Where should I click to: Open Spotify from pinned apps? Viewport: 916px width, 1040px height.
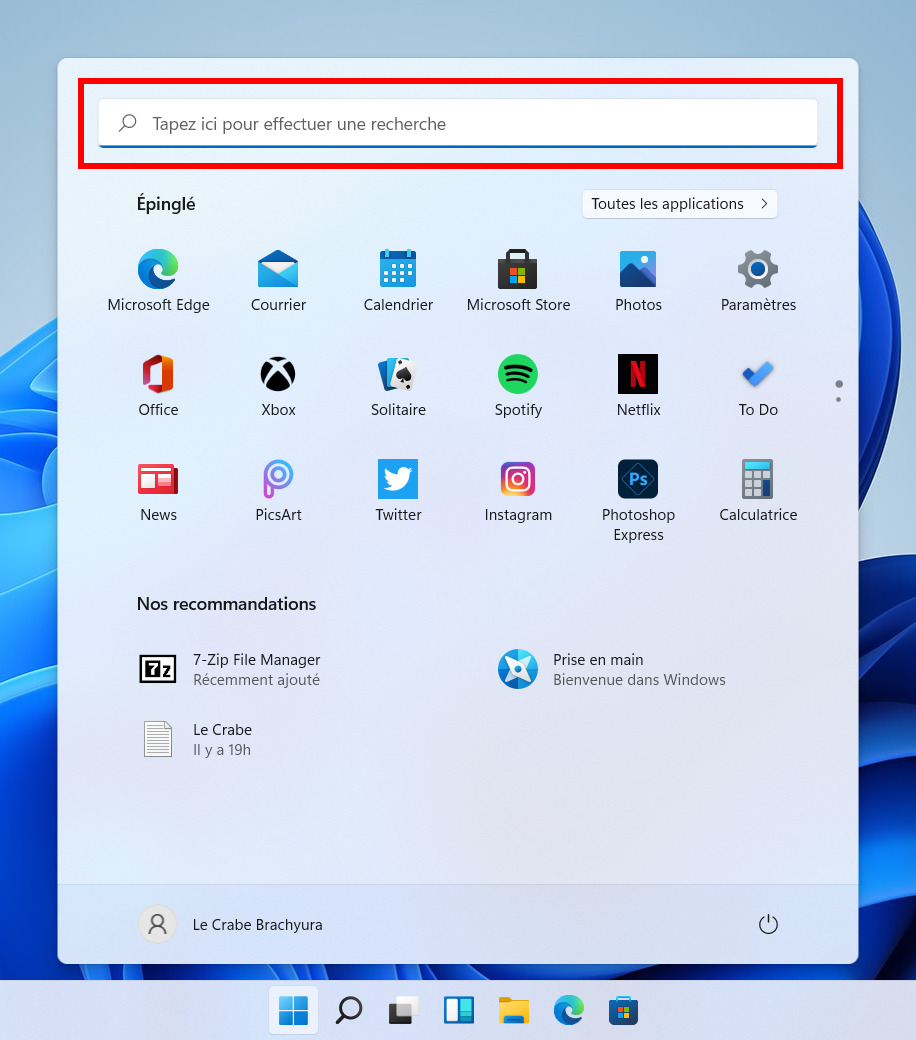click(518, 385)
